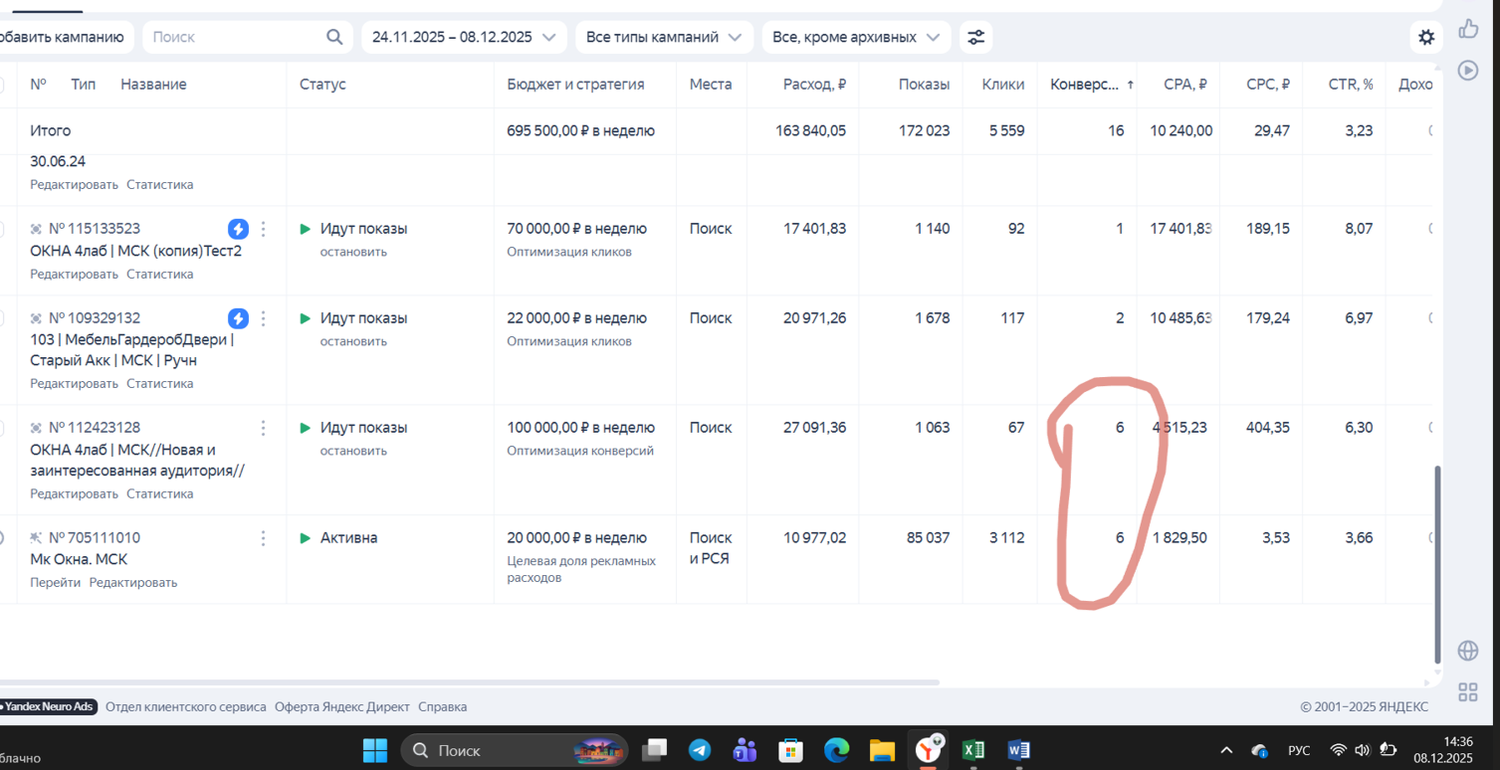Sort by the Показы column header

coord(924,85)
